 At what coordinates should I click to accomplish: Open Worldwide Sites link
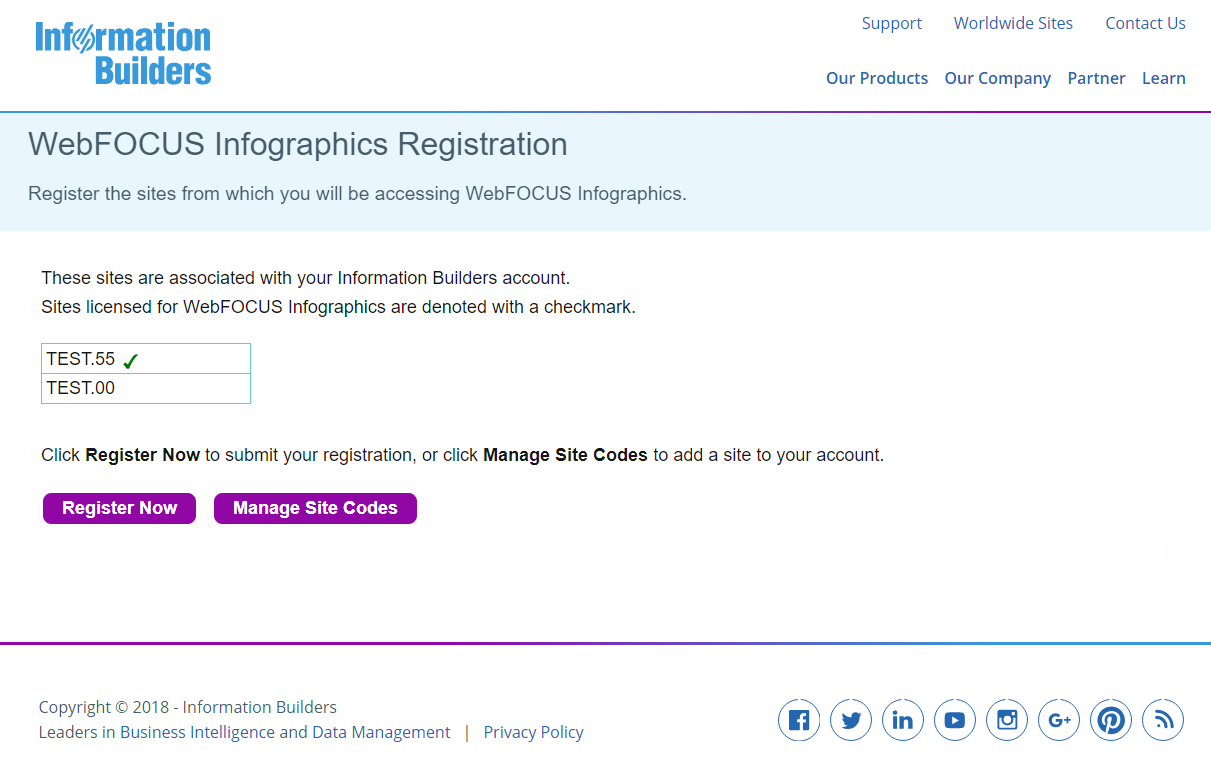pyautogui.click(x=1013, y=23)
